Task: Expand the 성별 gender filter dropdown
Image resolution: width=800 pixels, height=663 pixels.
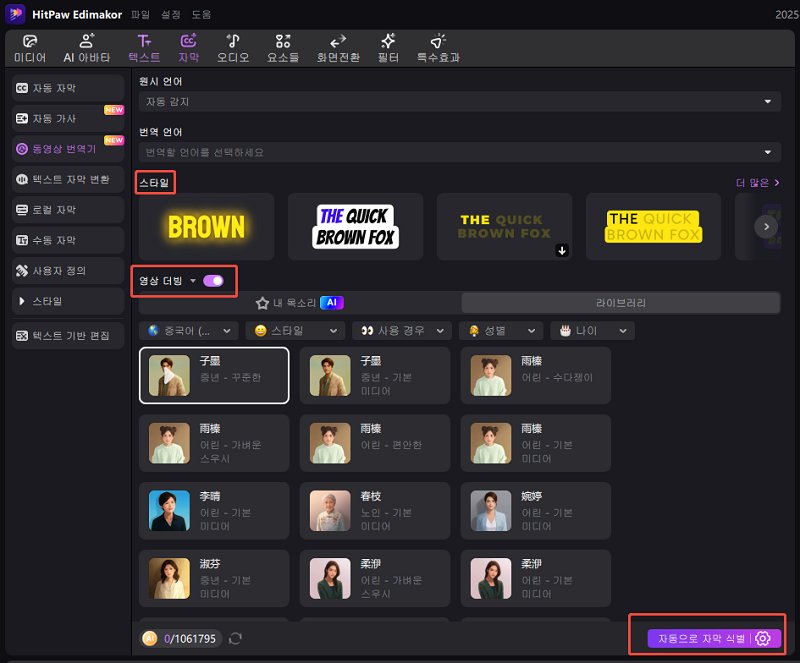Action: 504,330
